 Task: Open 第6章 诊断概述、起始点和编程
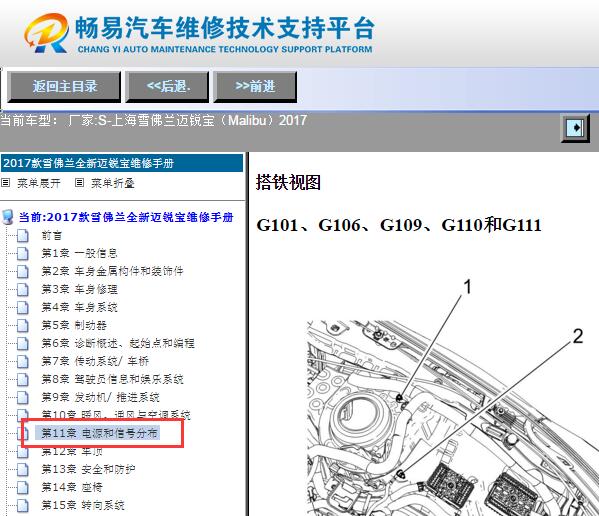[x=118, y=343]
